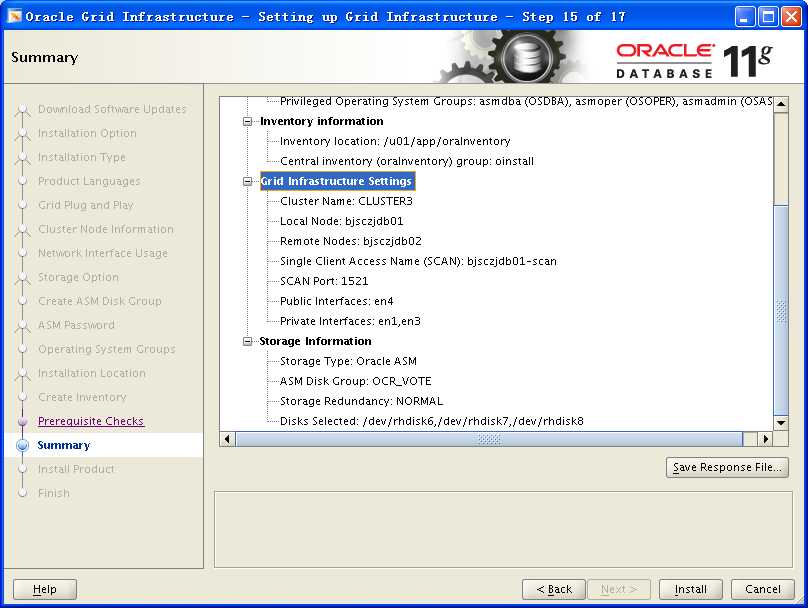Select the Storage Type: Oracle ASM row
Image resolution: width=808 pixels, height=608 pixels.
coord(348,361)
